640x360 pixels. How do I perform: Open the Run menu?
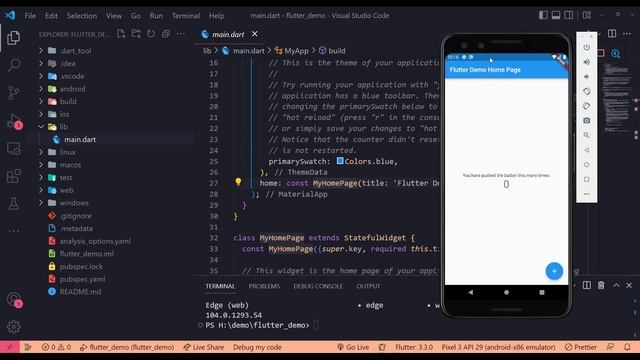coord(156,16)
